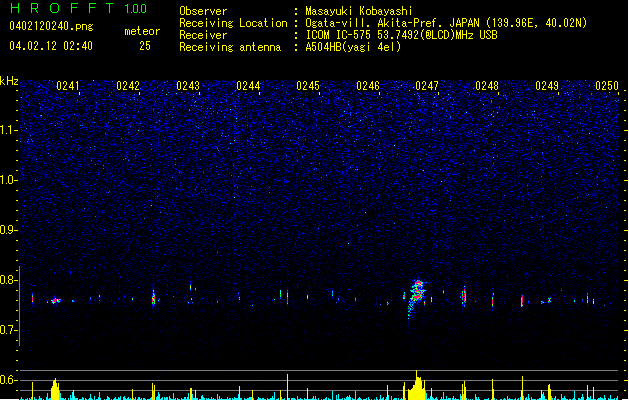The width and height of the screenshot is (629, 400).
Task: Click the meteor echo blob just before 0241
Action: click(56, 301)
